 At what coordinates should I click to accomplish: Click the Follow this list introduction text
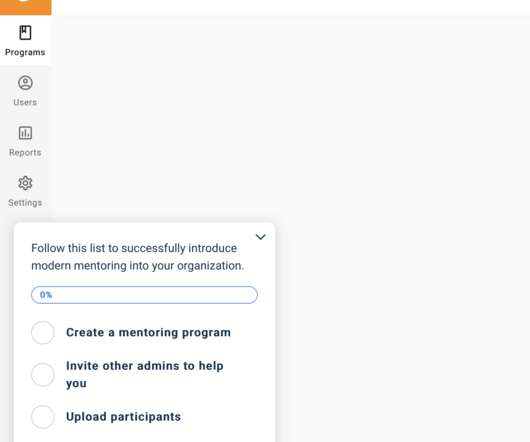pos(138,257)
